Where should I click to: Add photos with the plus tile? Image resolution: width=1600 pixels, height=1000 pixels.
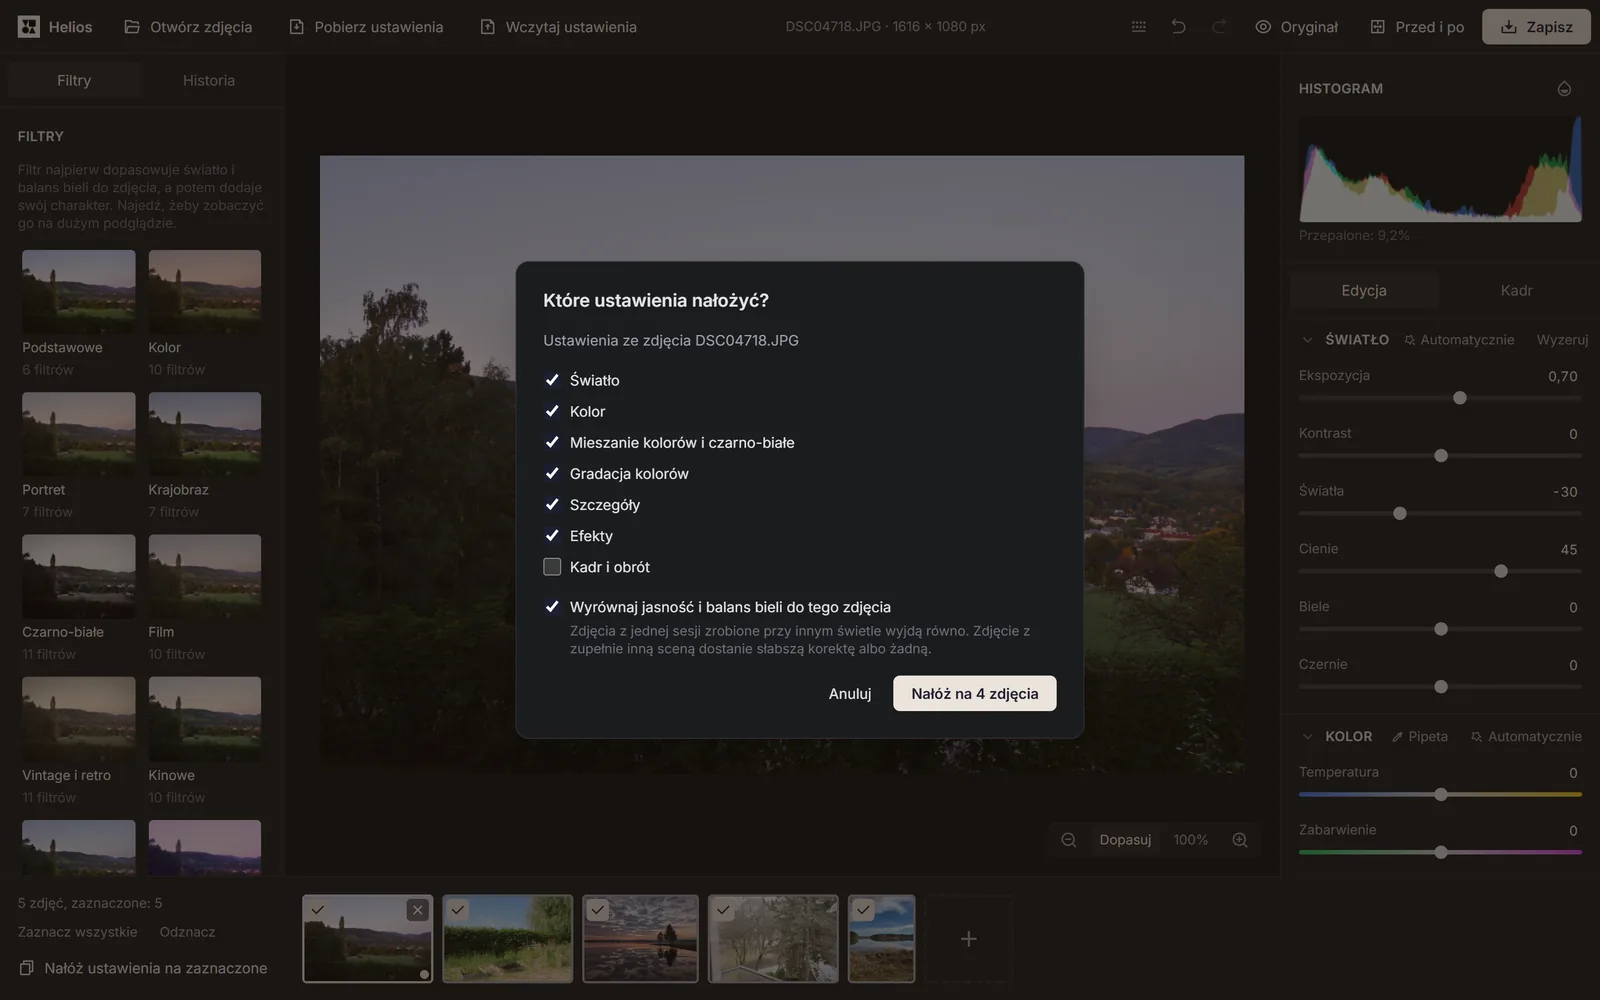[x=968, y=939]
